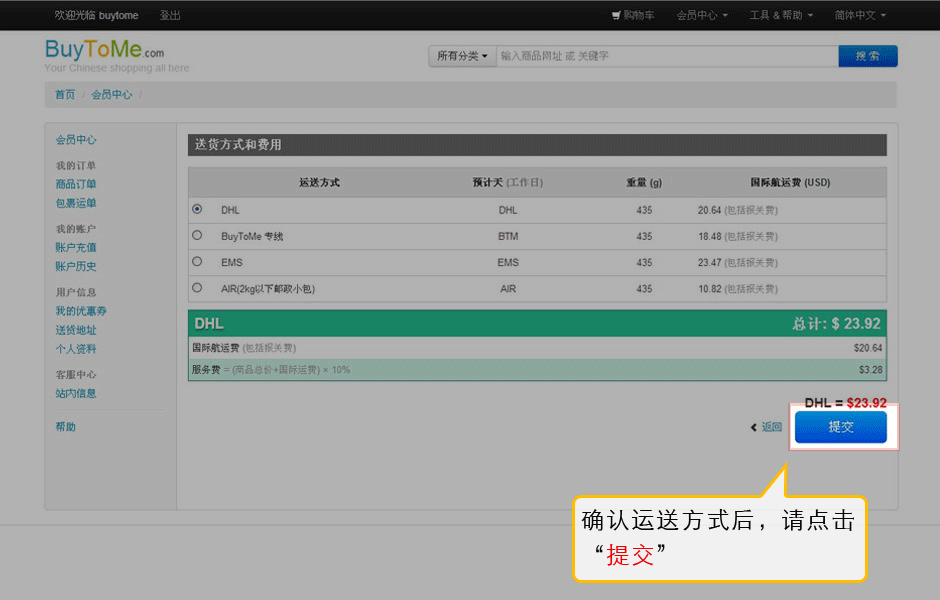Open 送货地址 shipping address page

[76, 330]
